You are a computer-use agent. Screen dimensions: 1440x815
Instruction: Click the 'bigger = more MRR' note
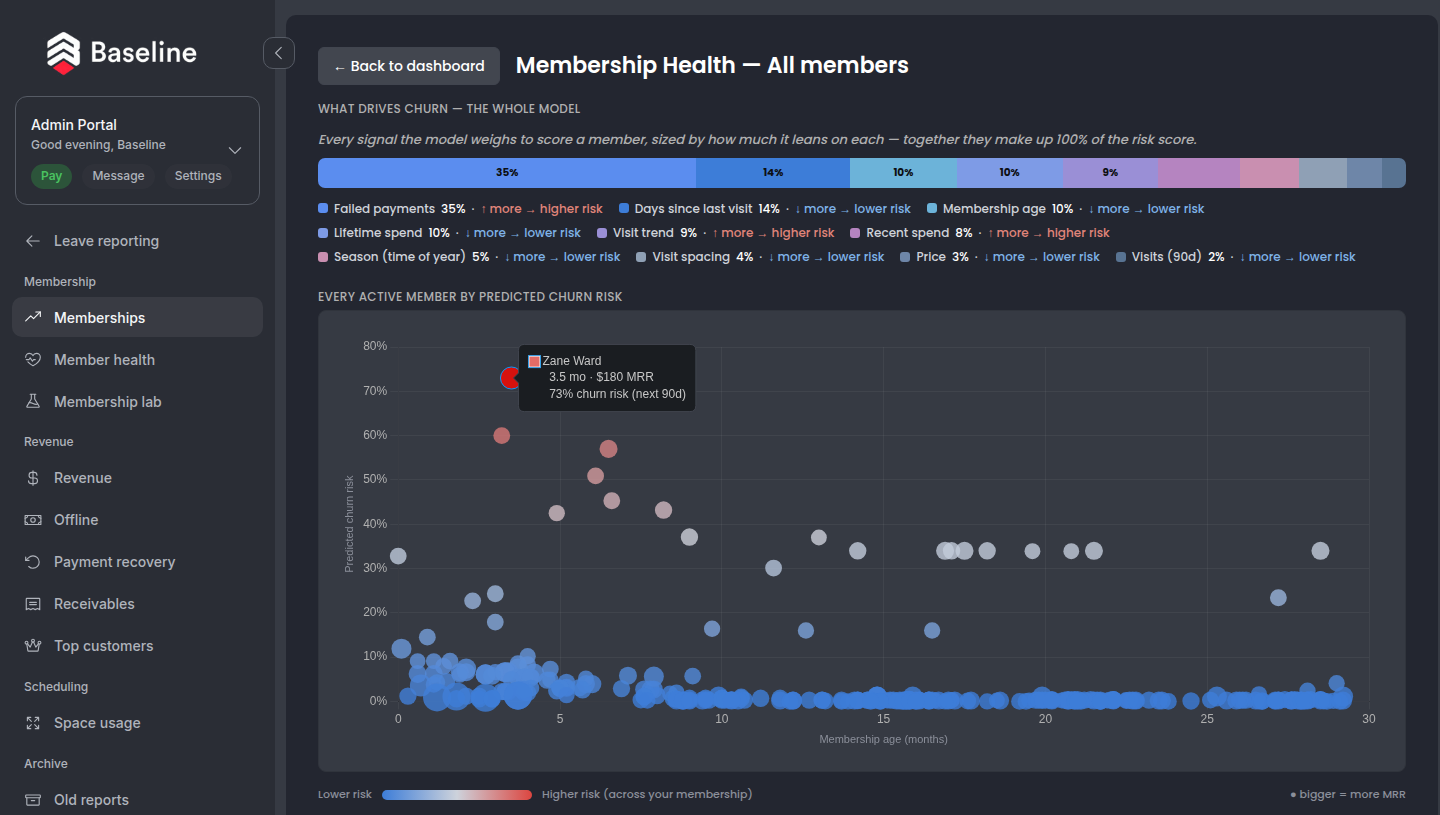tap(1348, 795)
